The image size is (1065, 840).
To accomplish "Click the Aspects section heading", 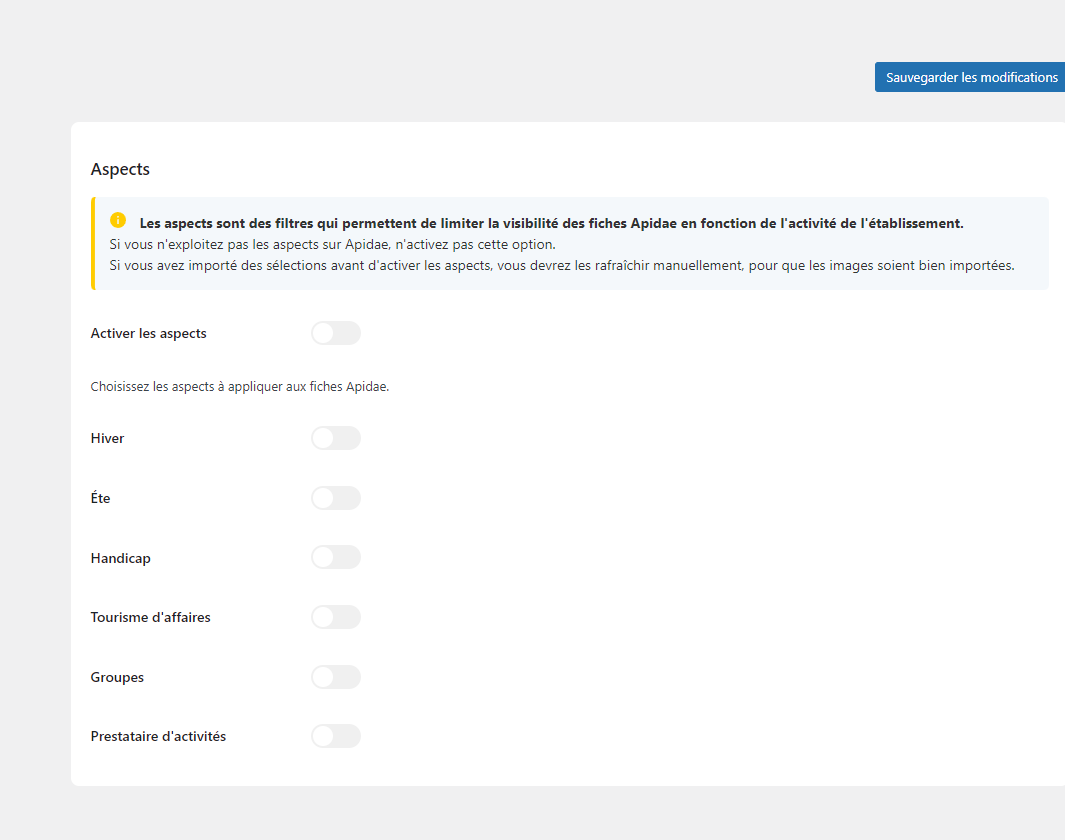I will (x=120, y=169).
